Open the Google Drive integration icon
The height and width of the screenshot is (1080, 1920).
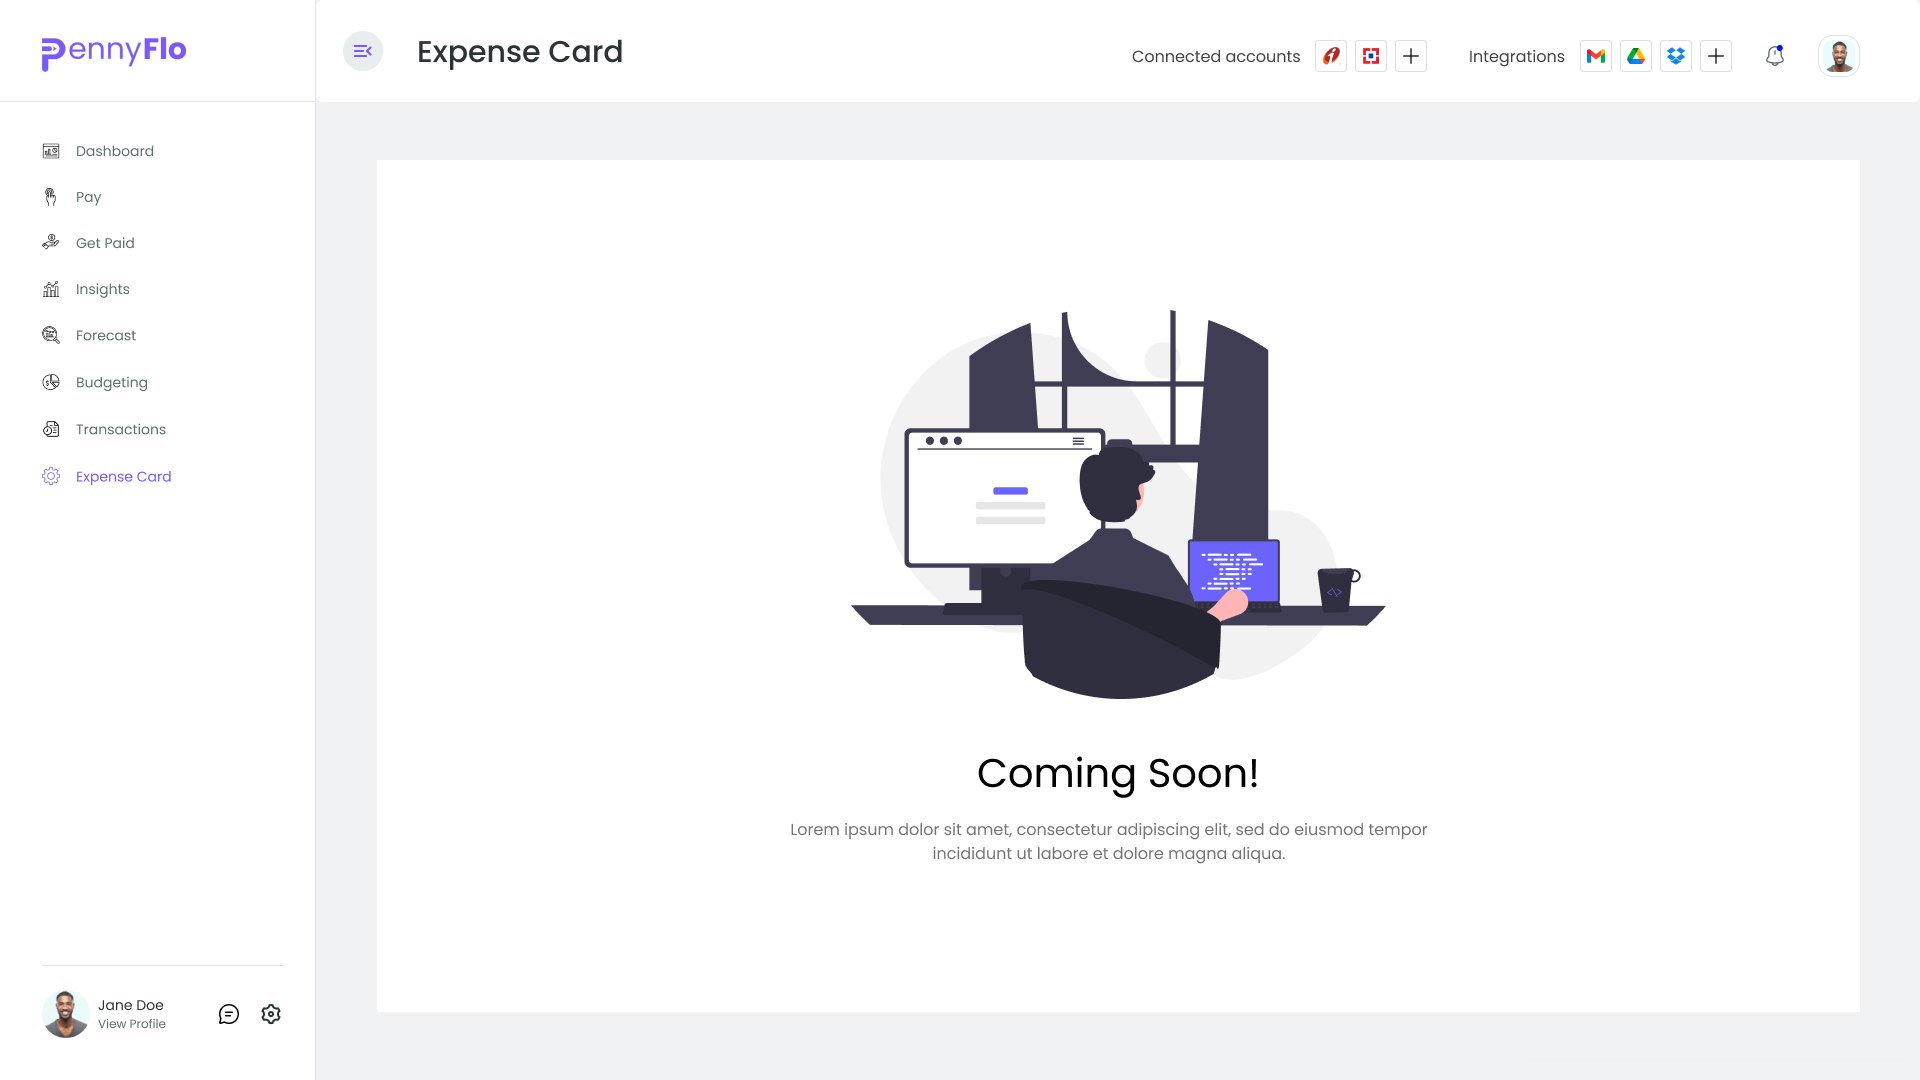point(1636,56)
